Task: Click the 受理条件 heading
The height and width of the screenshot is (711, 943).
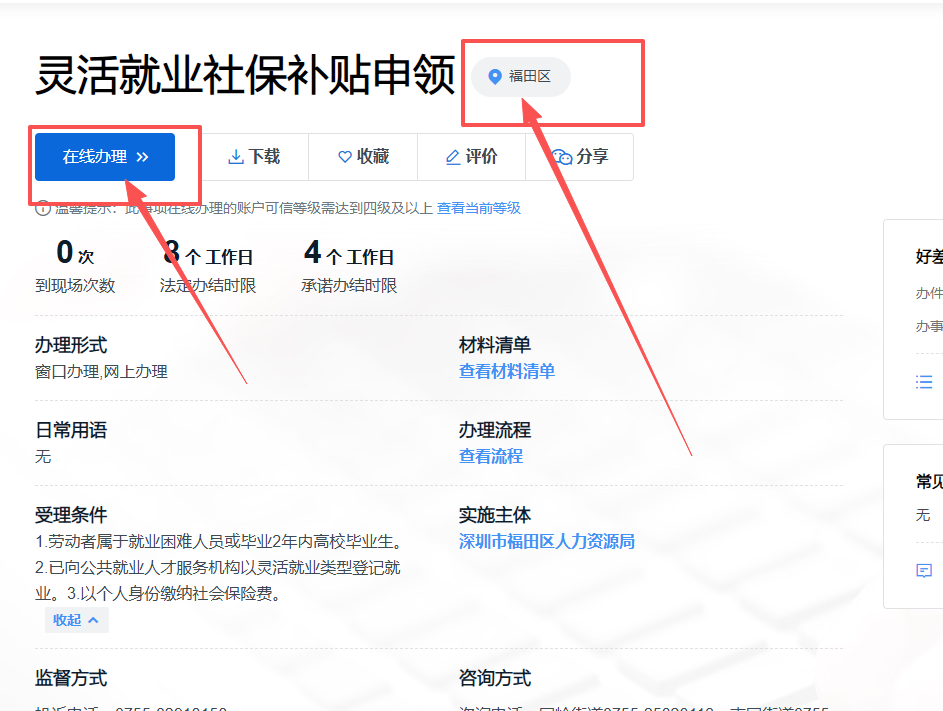Action: click(71, 515)
